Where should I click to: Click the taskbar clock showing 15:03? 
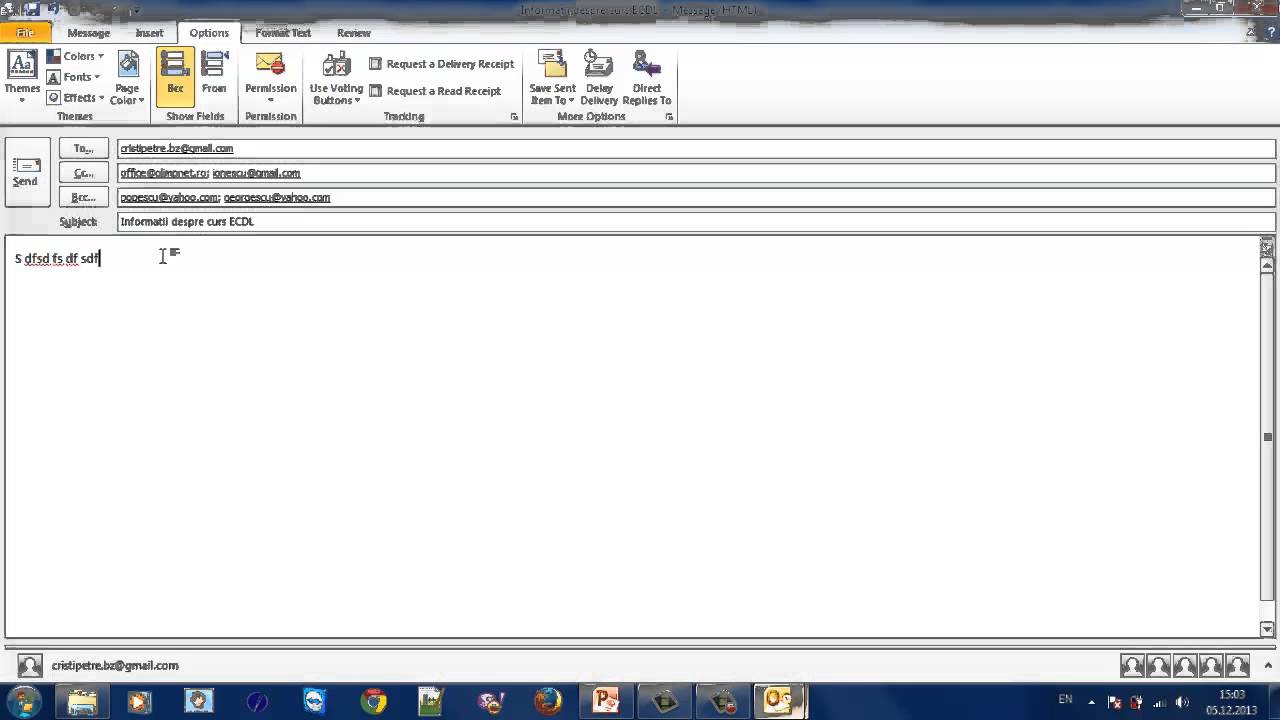click(x=1232, y=702)
